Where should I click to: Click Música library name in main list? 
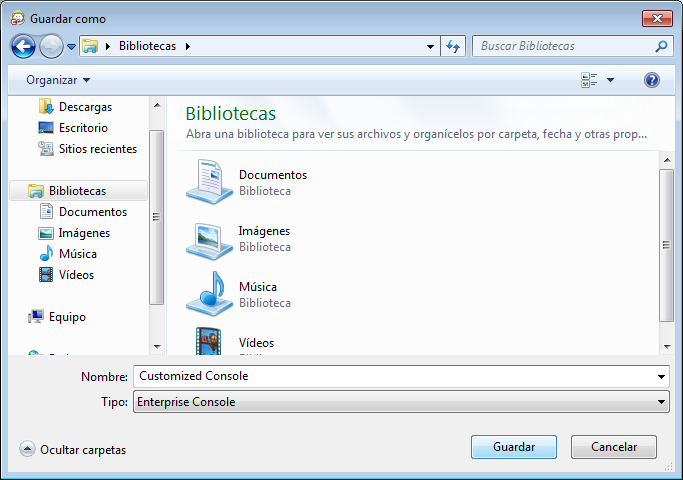click(258, 287)
